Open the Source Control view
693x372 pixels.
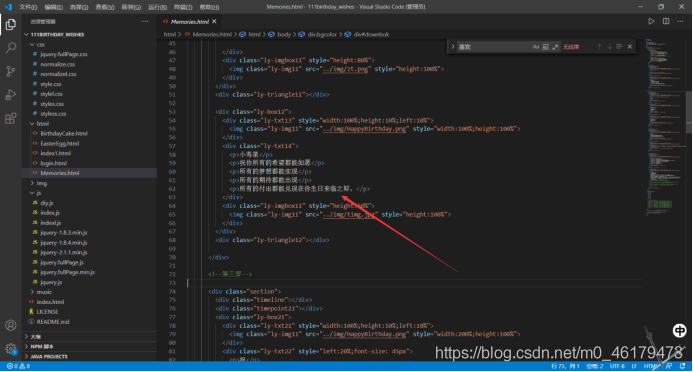pos(11,71)
